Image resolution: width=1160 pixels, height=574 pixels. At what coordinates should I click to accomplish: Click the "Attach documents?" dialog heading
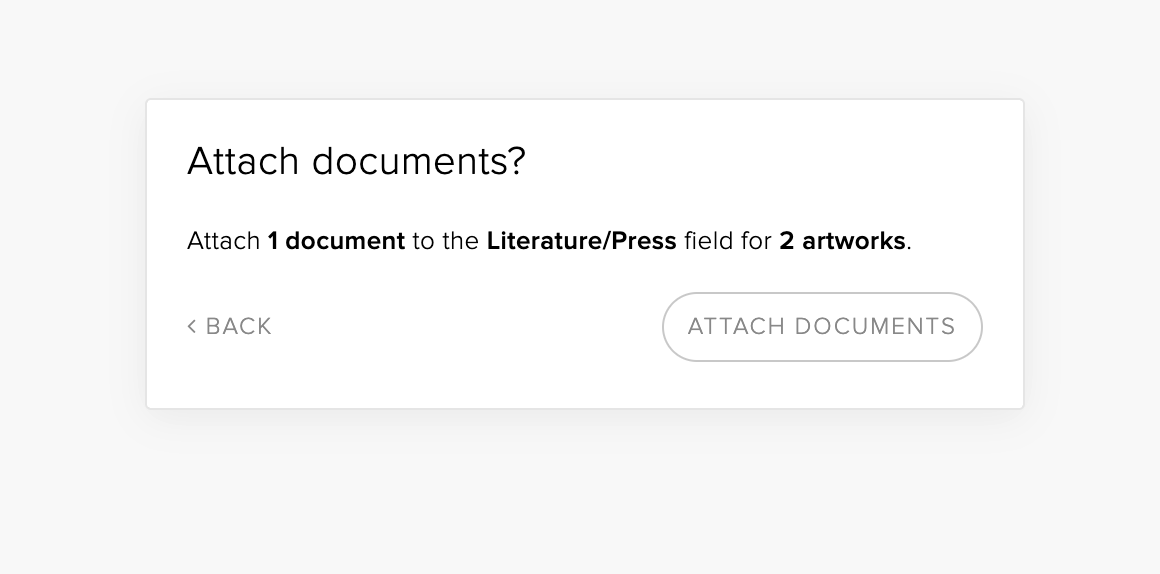point(356,161)
